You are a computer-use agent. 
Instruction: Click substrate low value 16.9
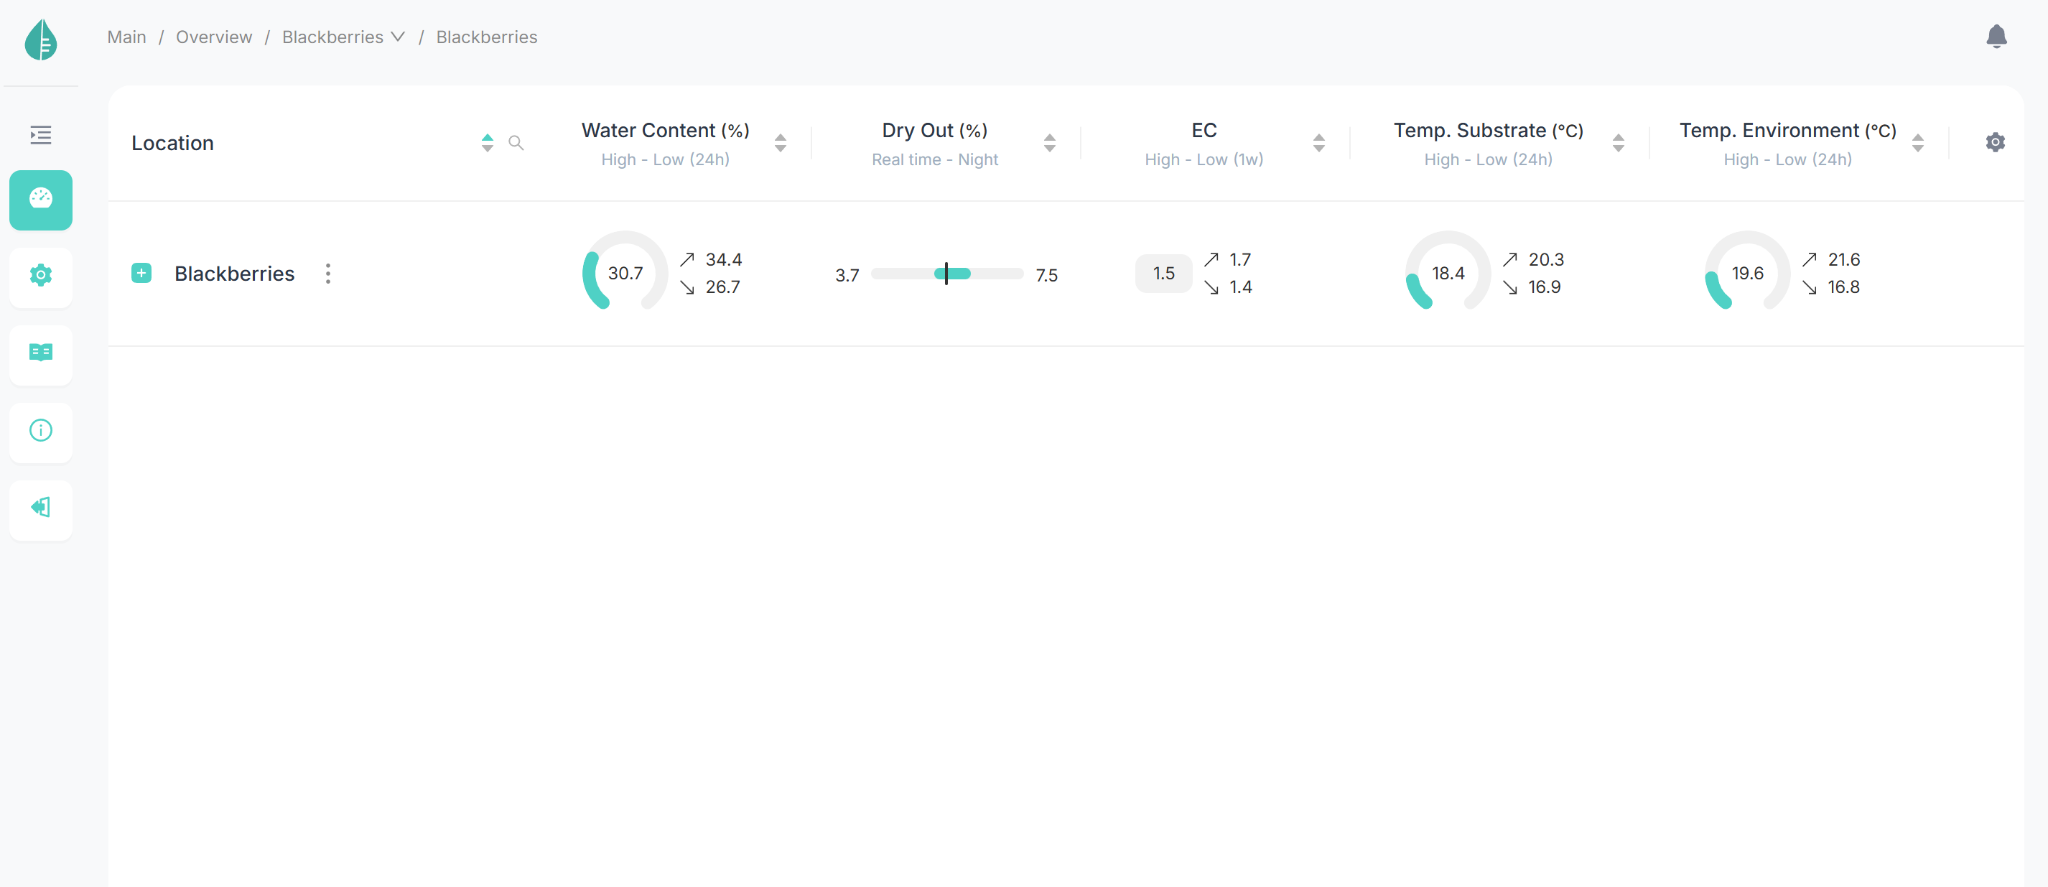click(1544, 287)
